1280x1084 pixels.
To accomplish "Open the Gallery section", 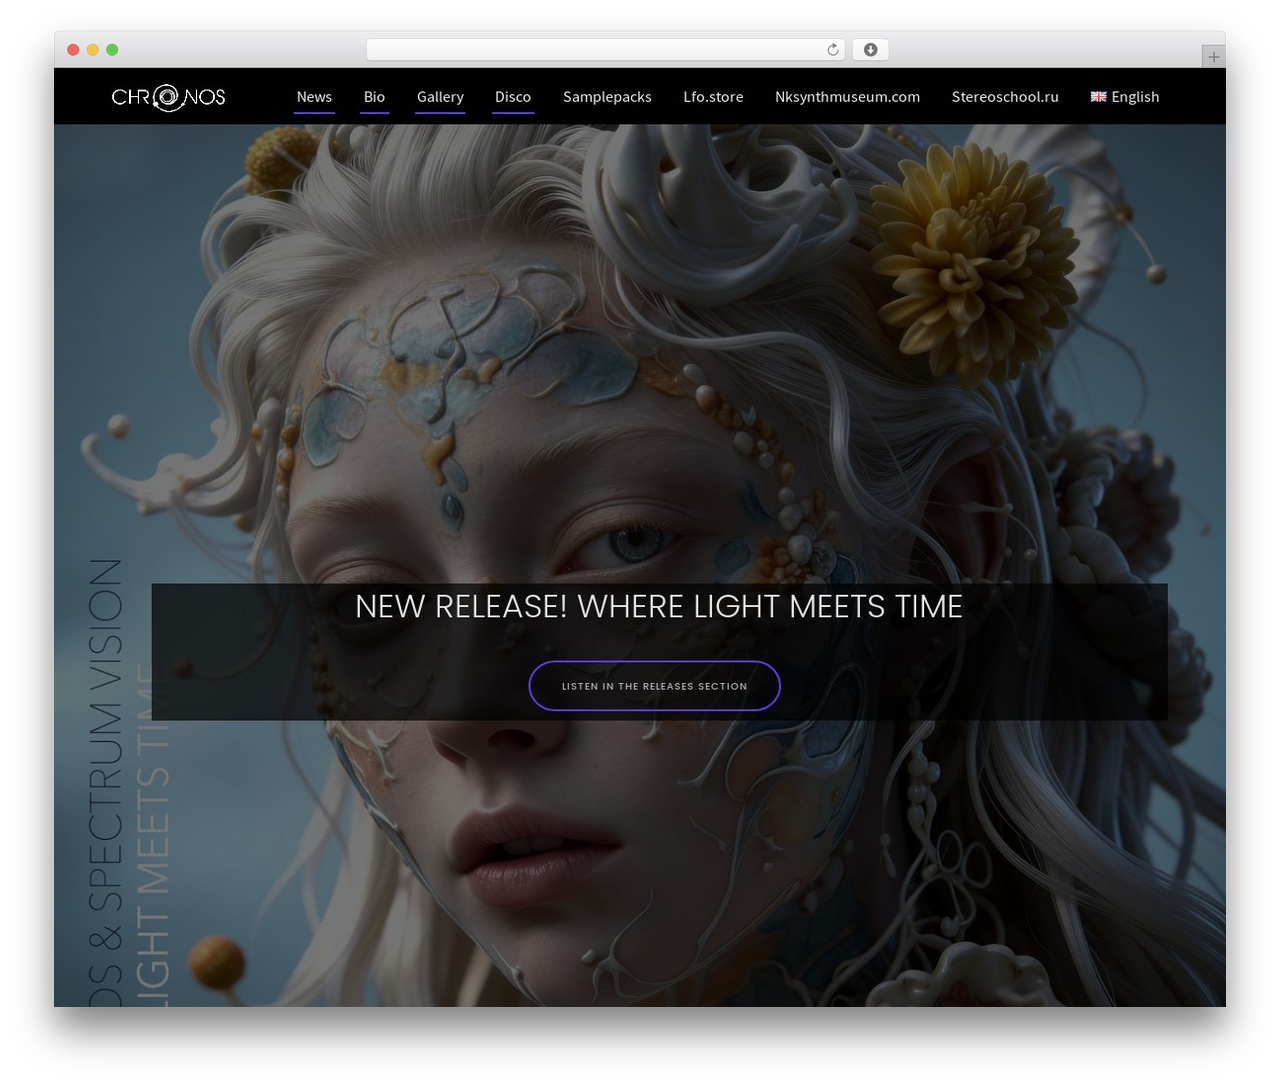I will point(440,97).
